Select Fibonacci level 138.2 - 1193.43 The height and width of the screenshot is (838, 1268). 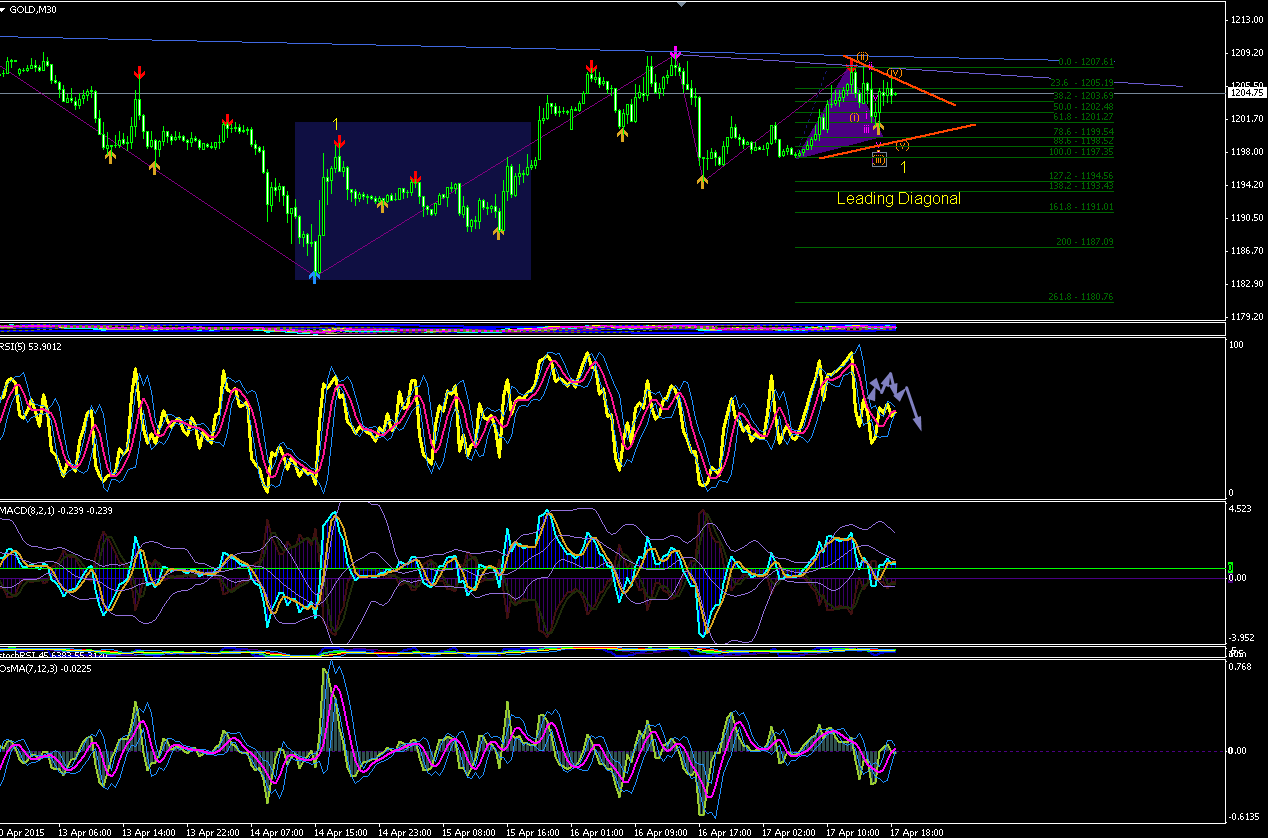point(1081,186)
